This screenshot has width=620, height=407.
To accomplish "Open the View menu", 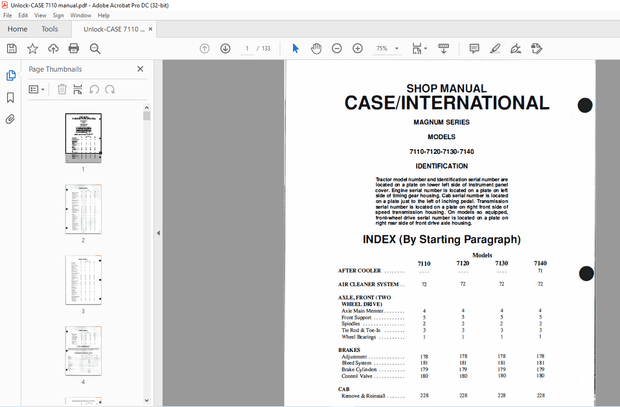I will coord(40,15).
